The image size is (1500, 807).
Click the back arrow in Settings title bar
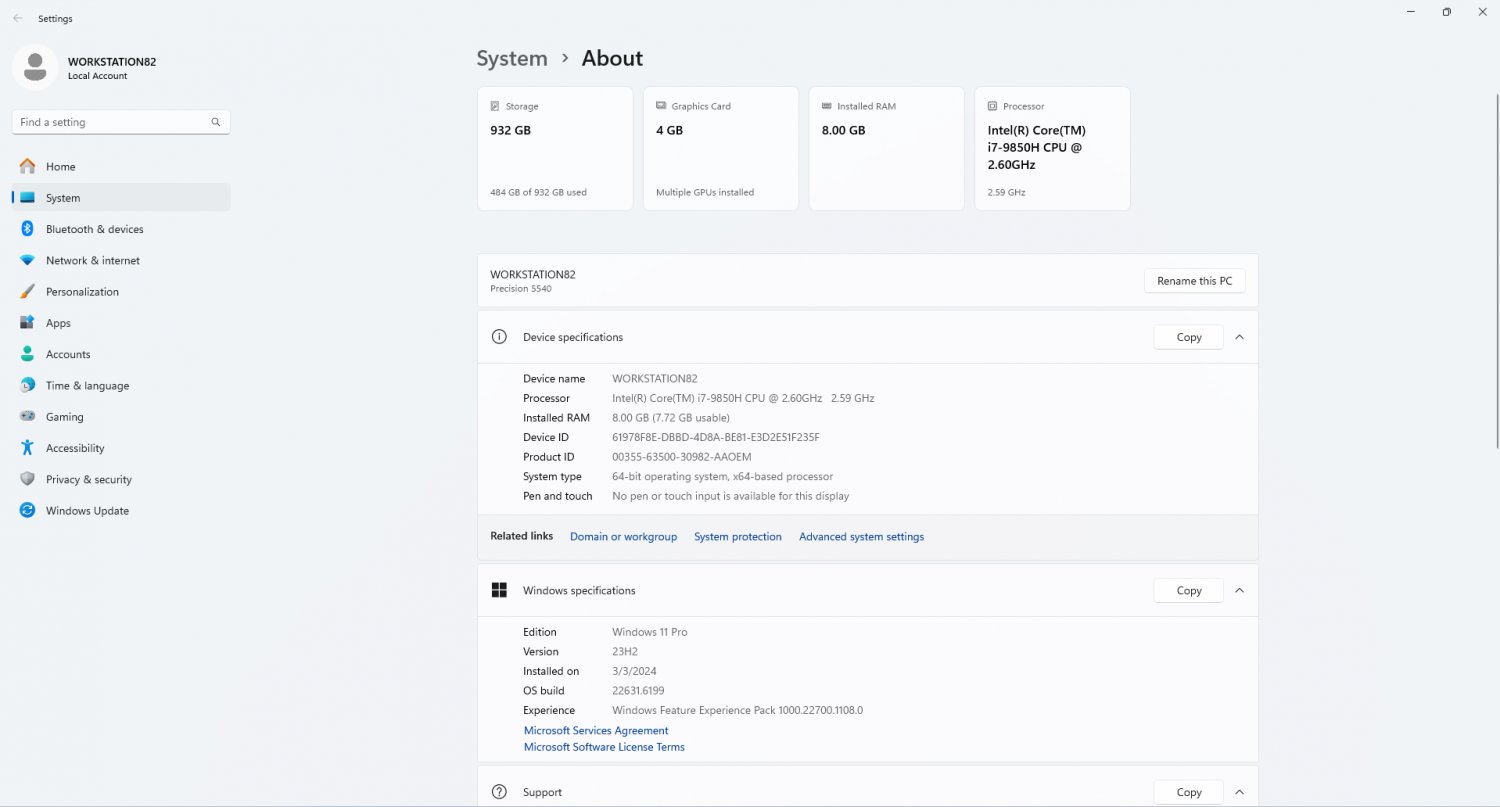(x=17, y=18)
